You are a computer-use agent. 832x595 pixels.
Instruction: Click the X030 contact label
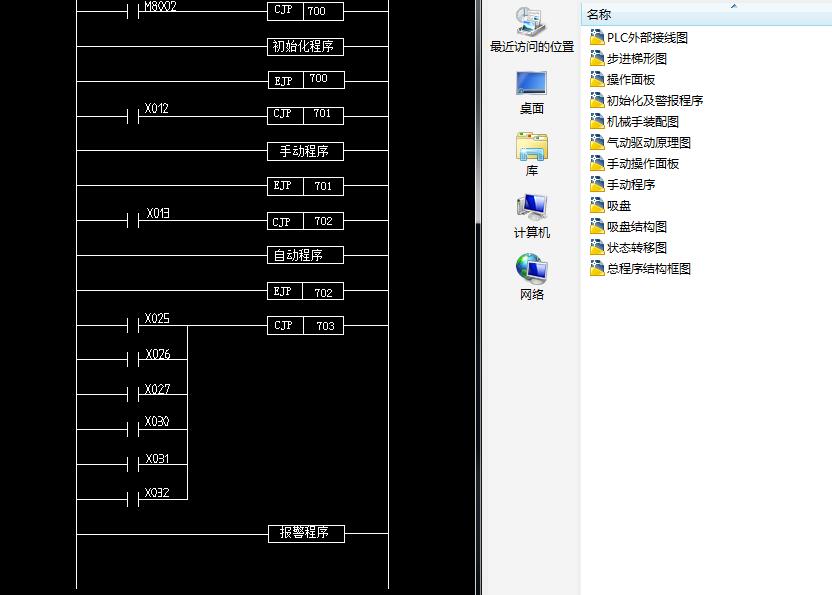click(x=157, y=421)
